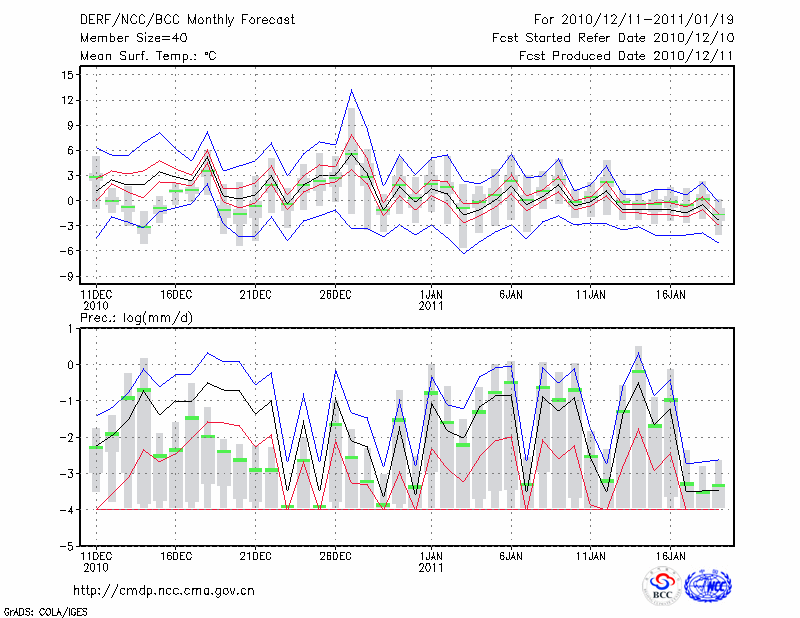Image resolution: width=800 pixels, height=618 pixels.
Task: Click 6JAN tick under the temperature chart
Action: pos(511,295)
